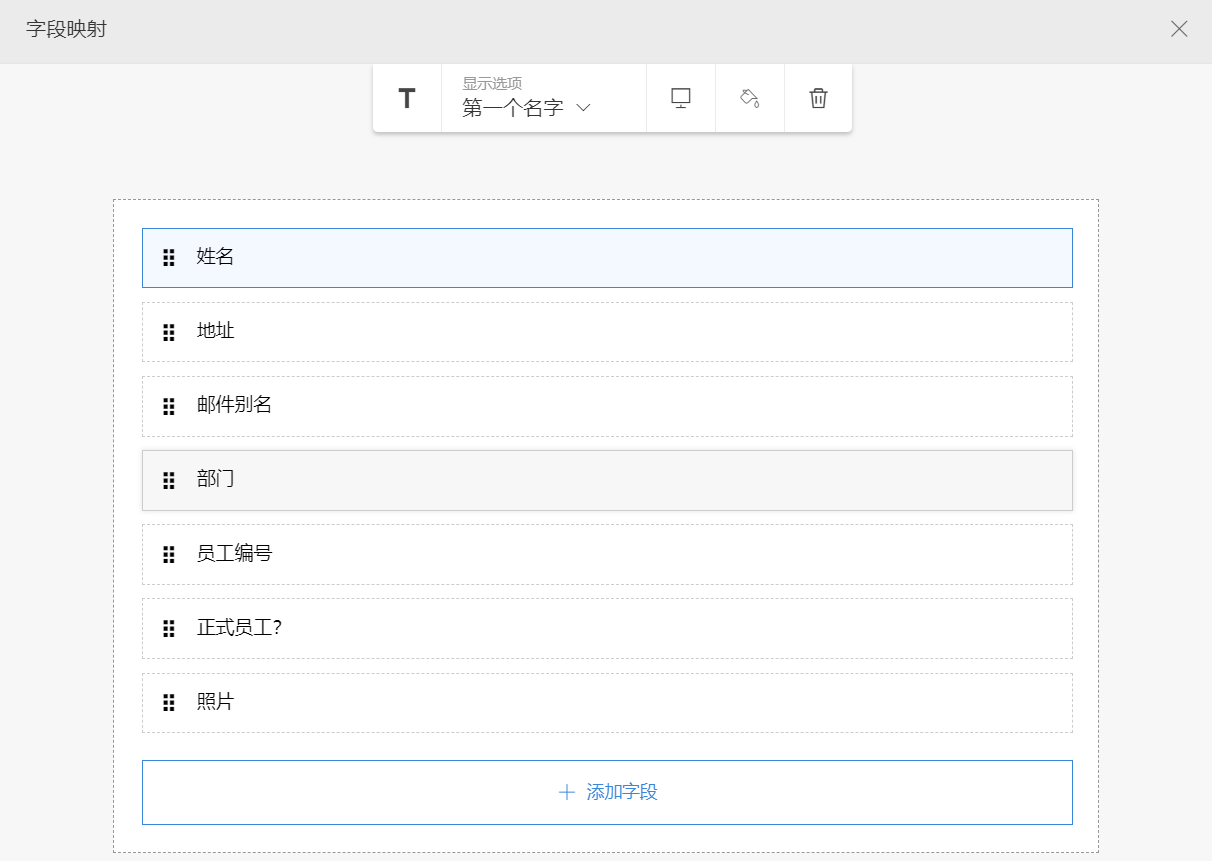Click the paint bucket fill icon
Image resolution: width=1212 pixels, height=861 pixels.
750,98
